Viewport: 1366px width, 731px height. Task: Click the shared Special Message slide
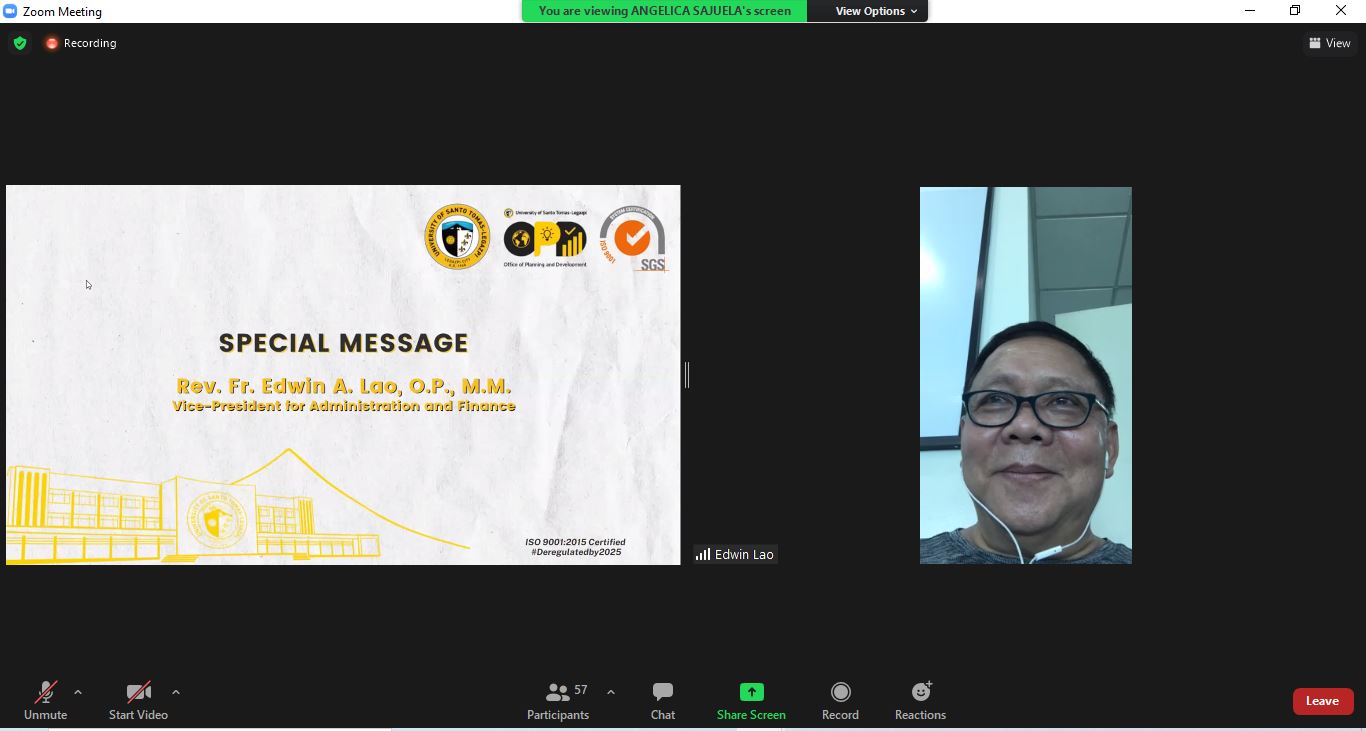(343, 375)
